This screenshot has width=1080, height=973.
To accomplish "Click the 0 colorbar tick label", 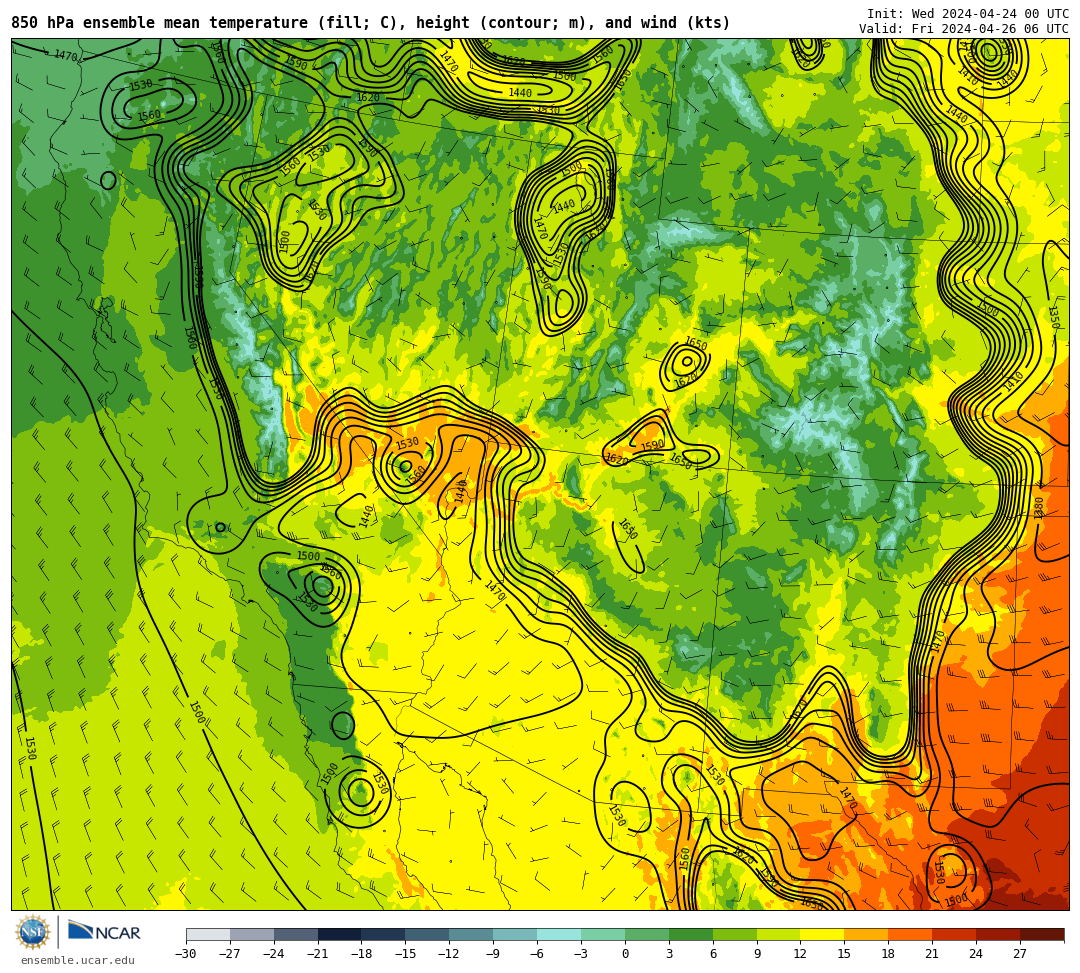I will [x=625, y=954].
